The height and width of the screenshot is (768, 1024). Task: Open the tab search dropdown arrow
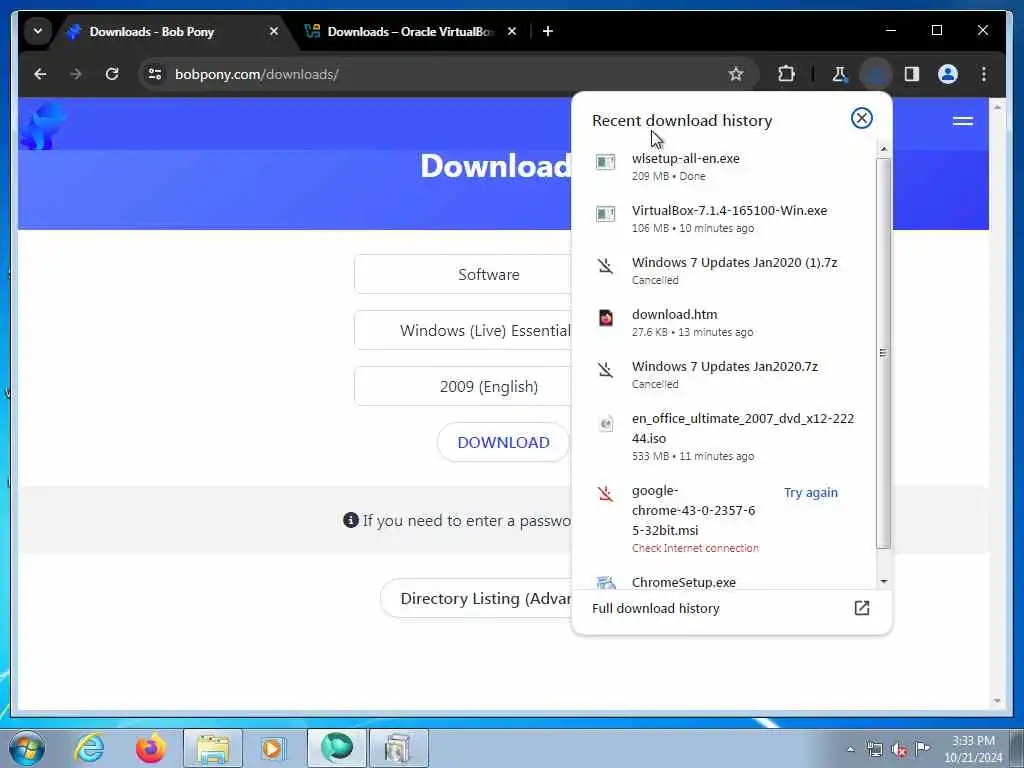pyautogui.click(x=38, y=31)
